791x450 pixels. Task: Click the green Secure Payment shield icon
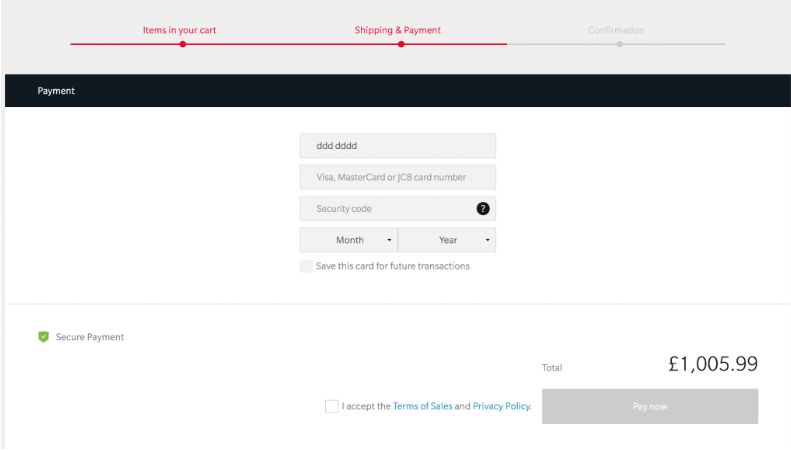click(43, 336)
